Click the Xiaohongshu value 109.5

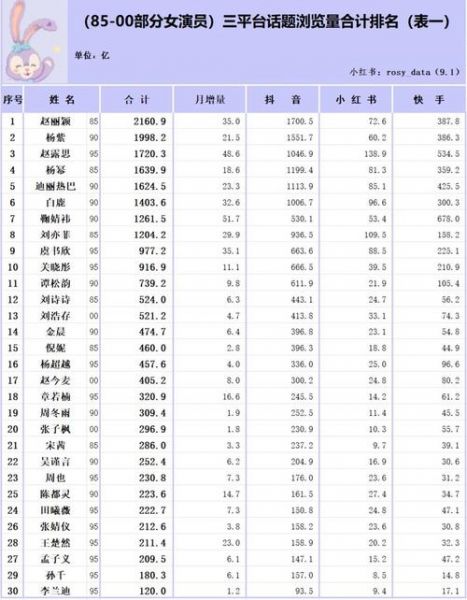(x=375, y=235)
